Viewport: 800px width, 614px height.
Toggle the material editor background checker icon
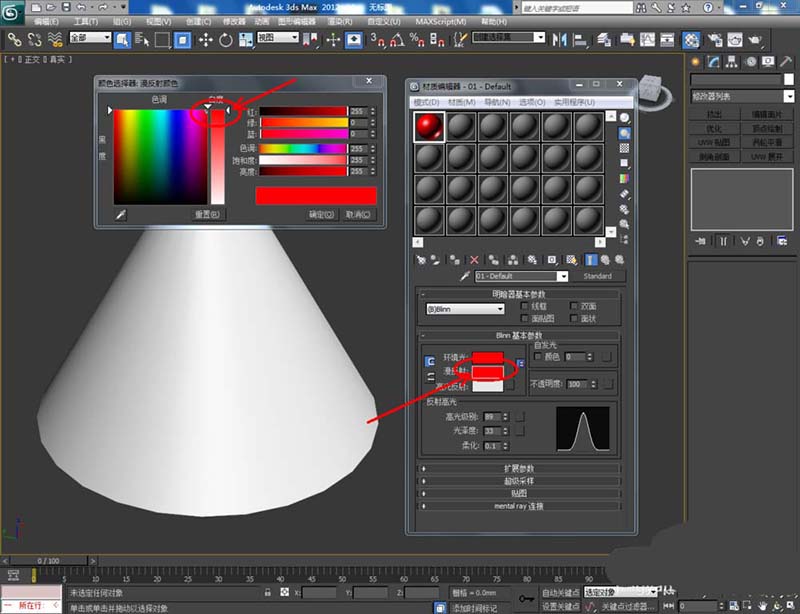click(625, 147)
